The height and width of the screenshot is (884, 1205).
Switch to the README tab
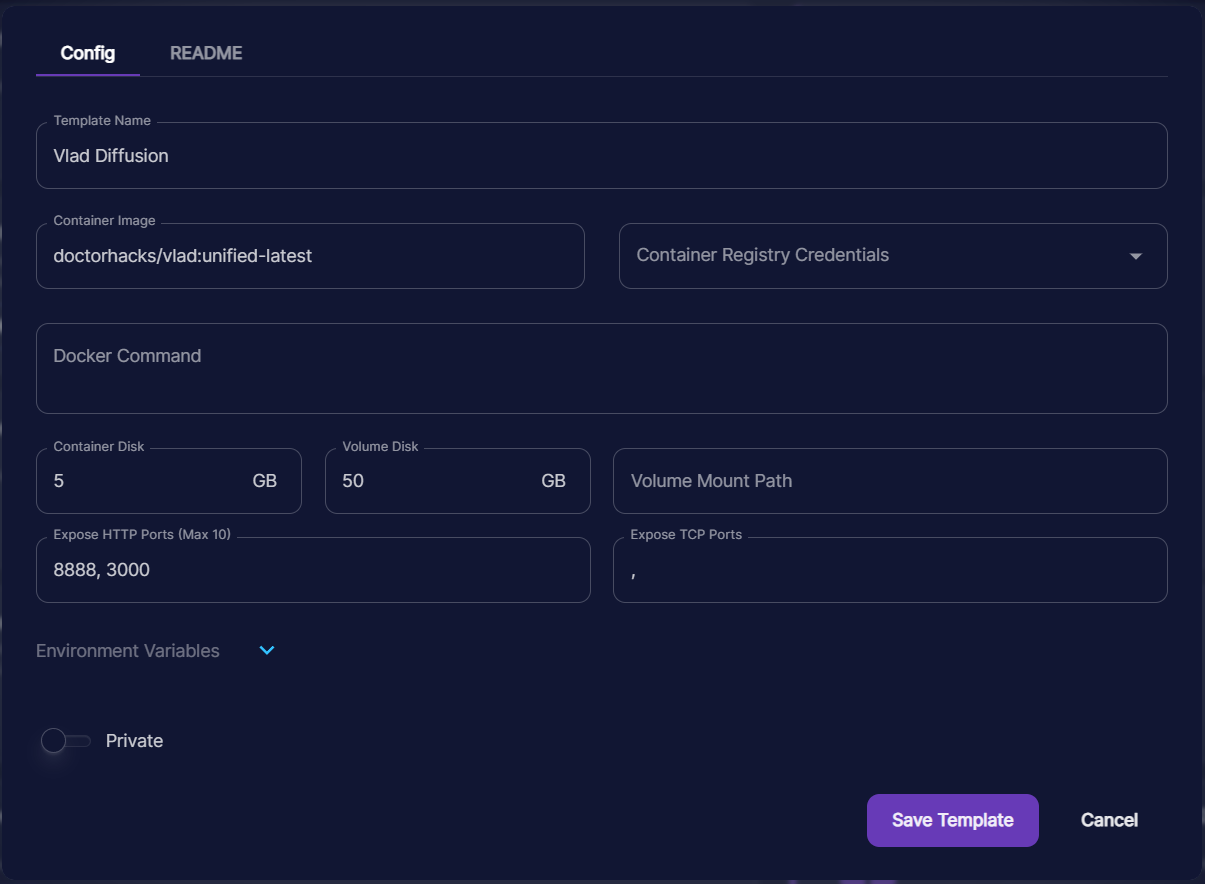click(206, 53)
